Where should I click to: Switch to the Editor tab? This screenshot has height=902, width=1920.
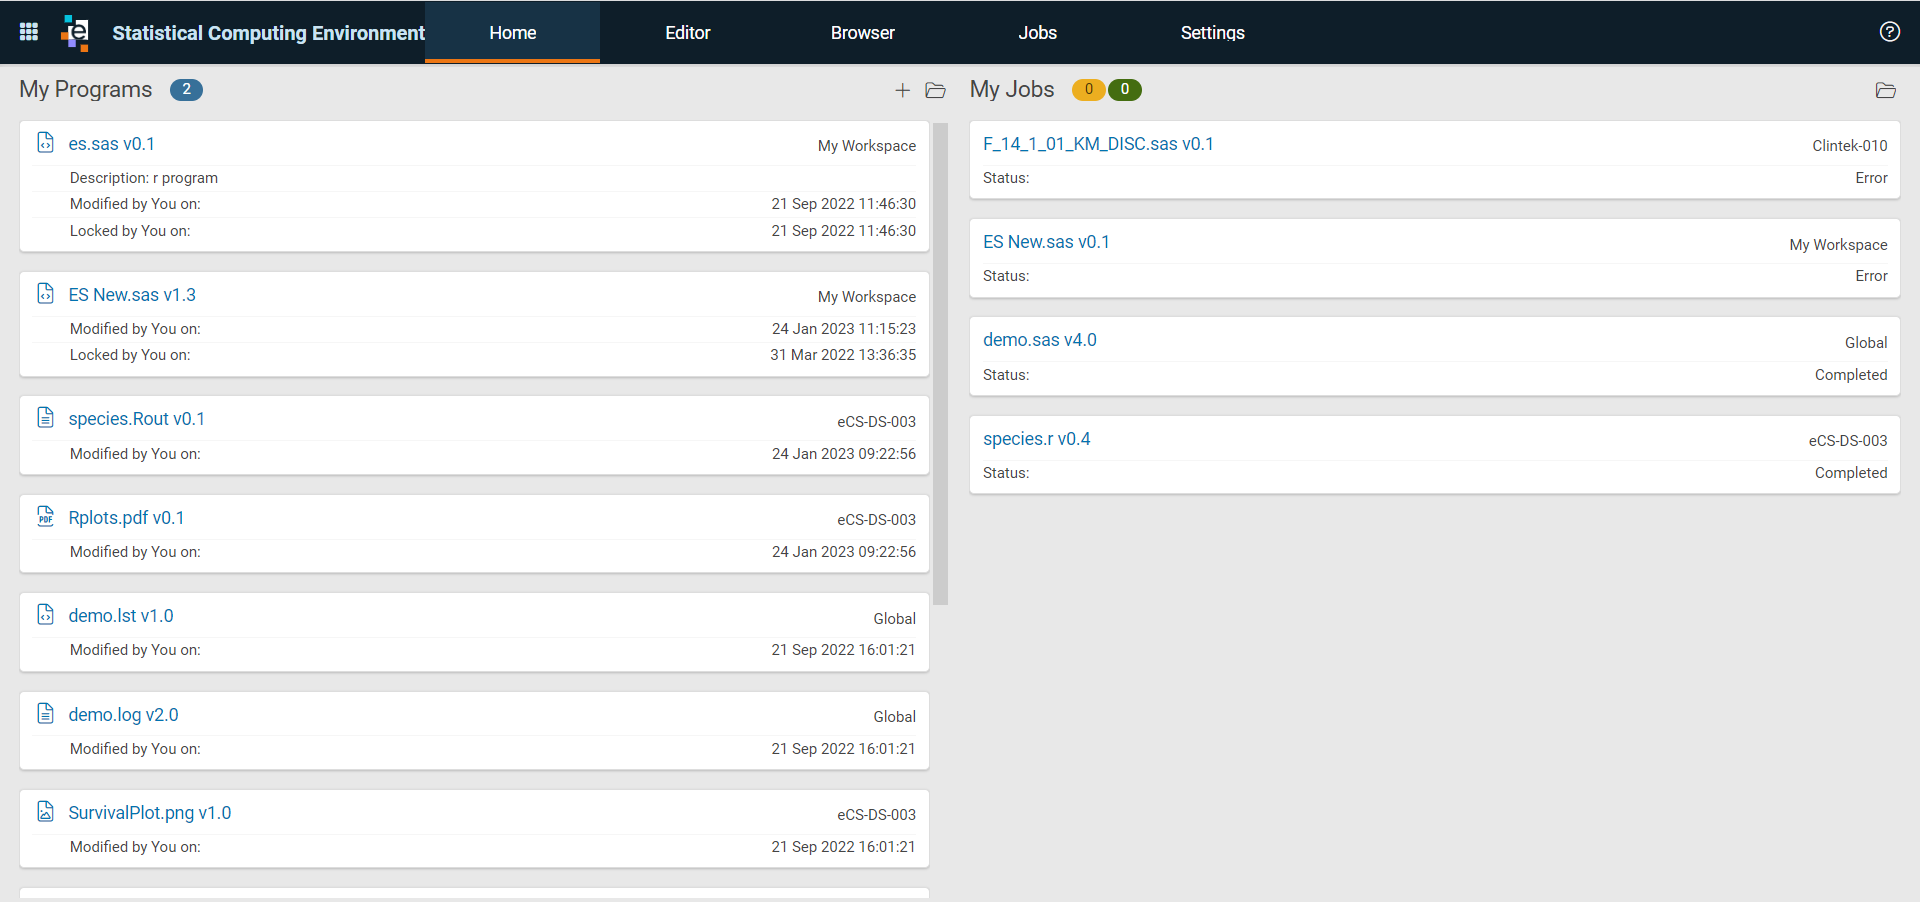point(688,32)
